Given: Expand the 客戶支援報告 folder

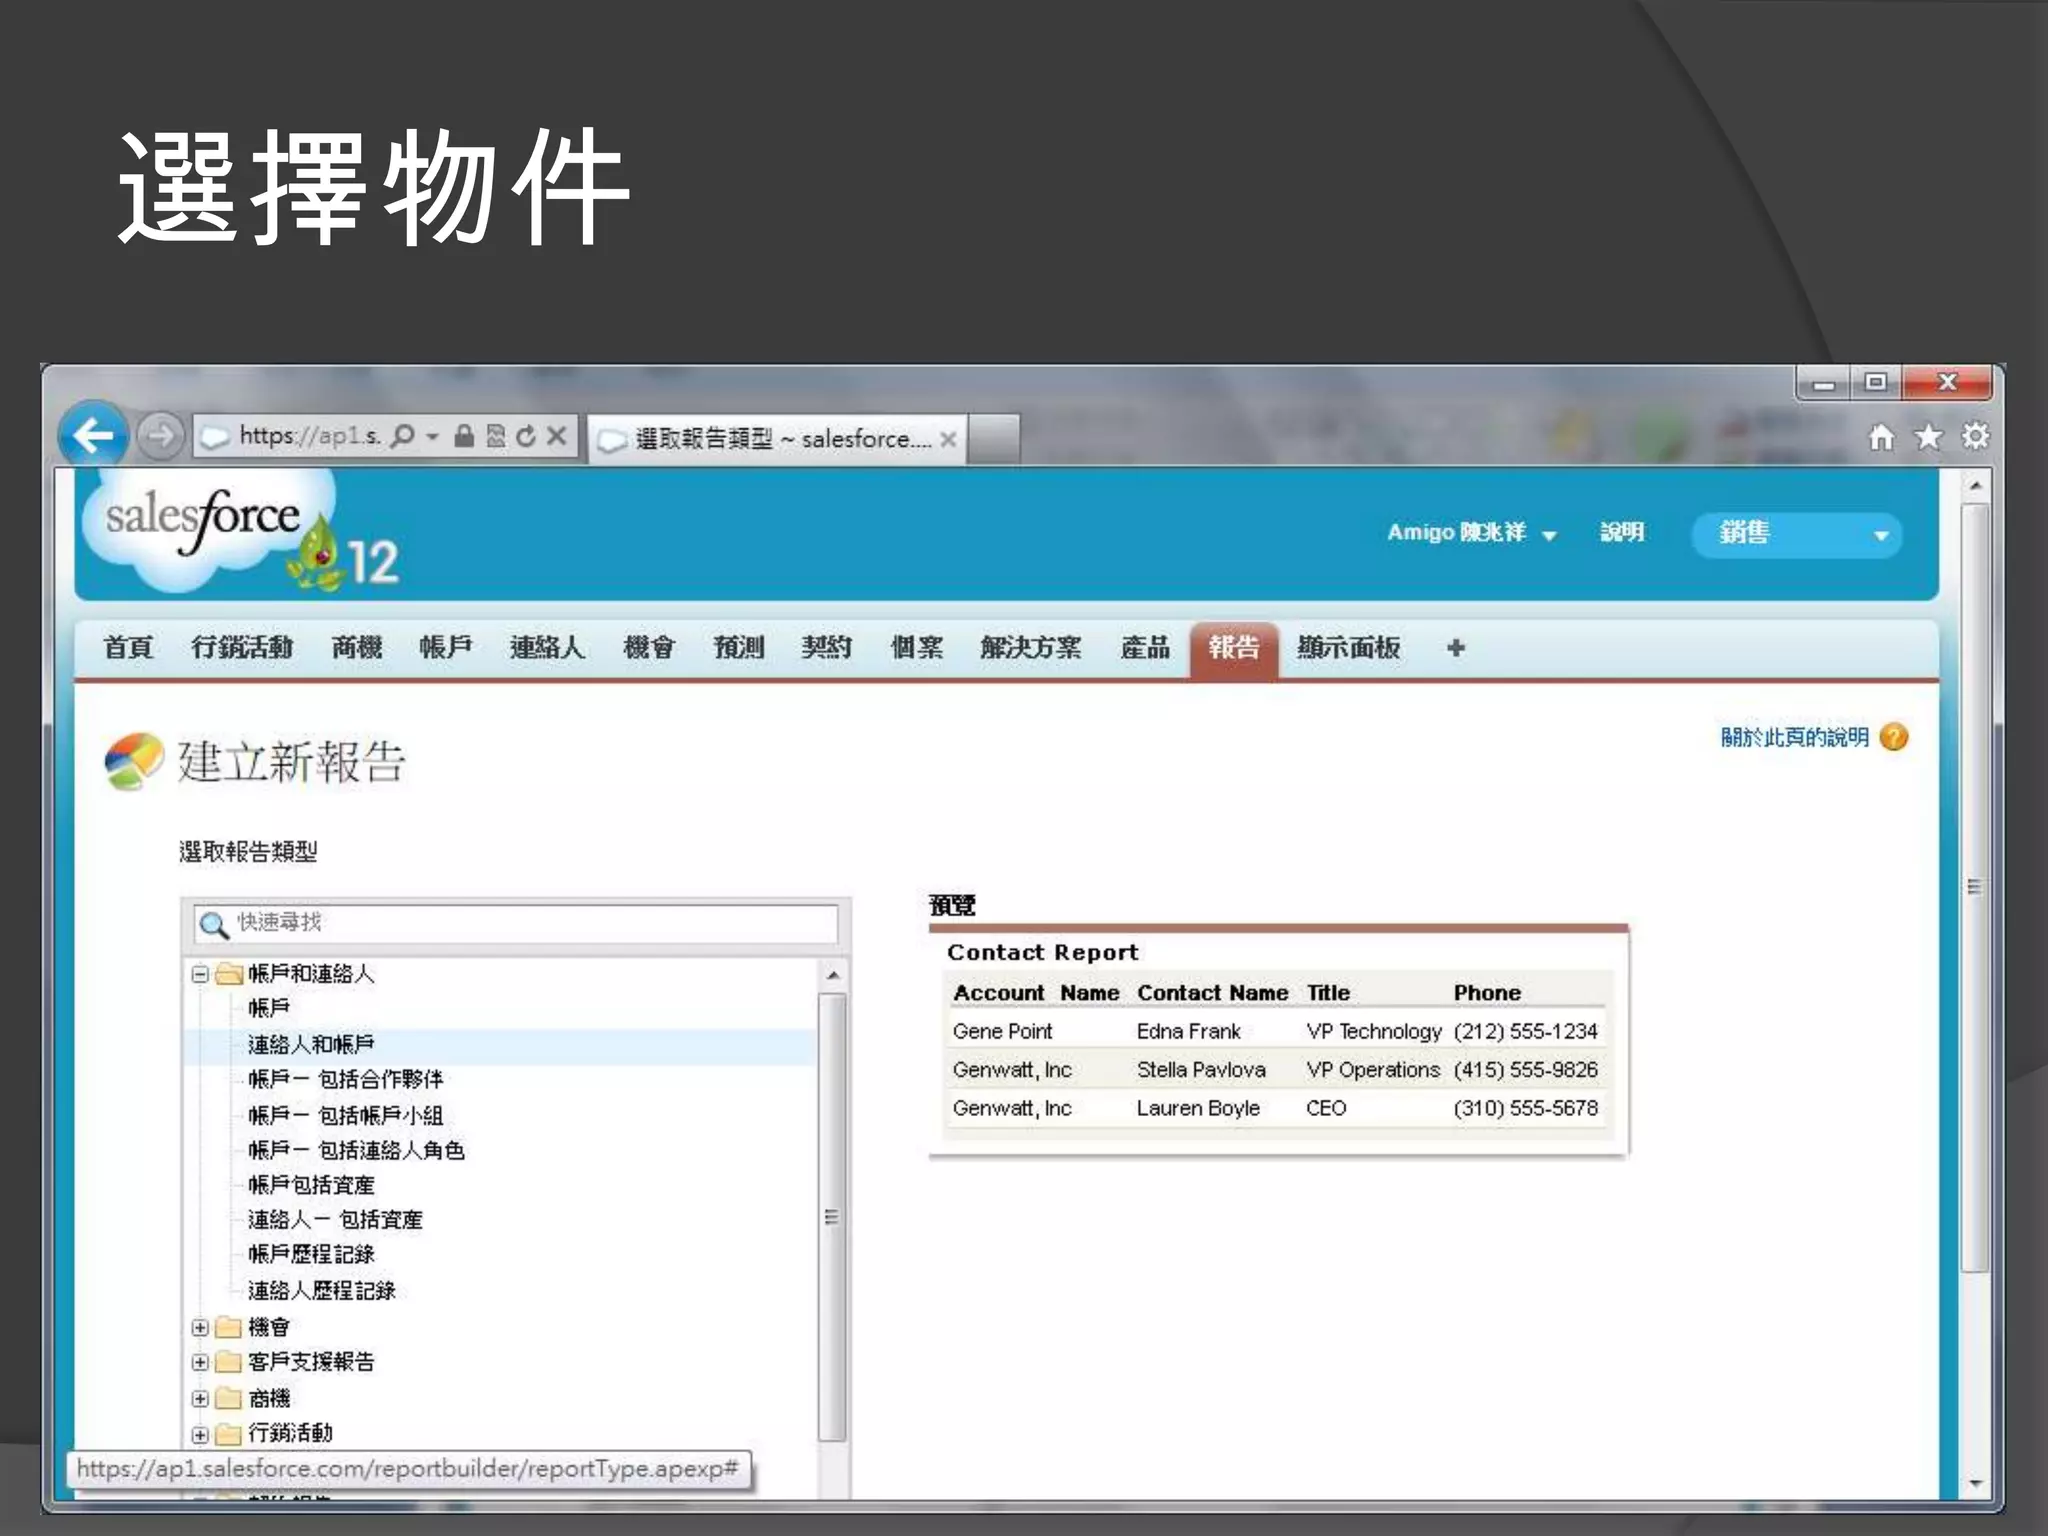Looking at the screenshot, I should point(200,1362).
